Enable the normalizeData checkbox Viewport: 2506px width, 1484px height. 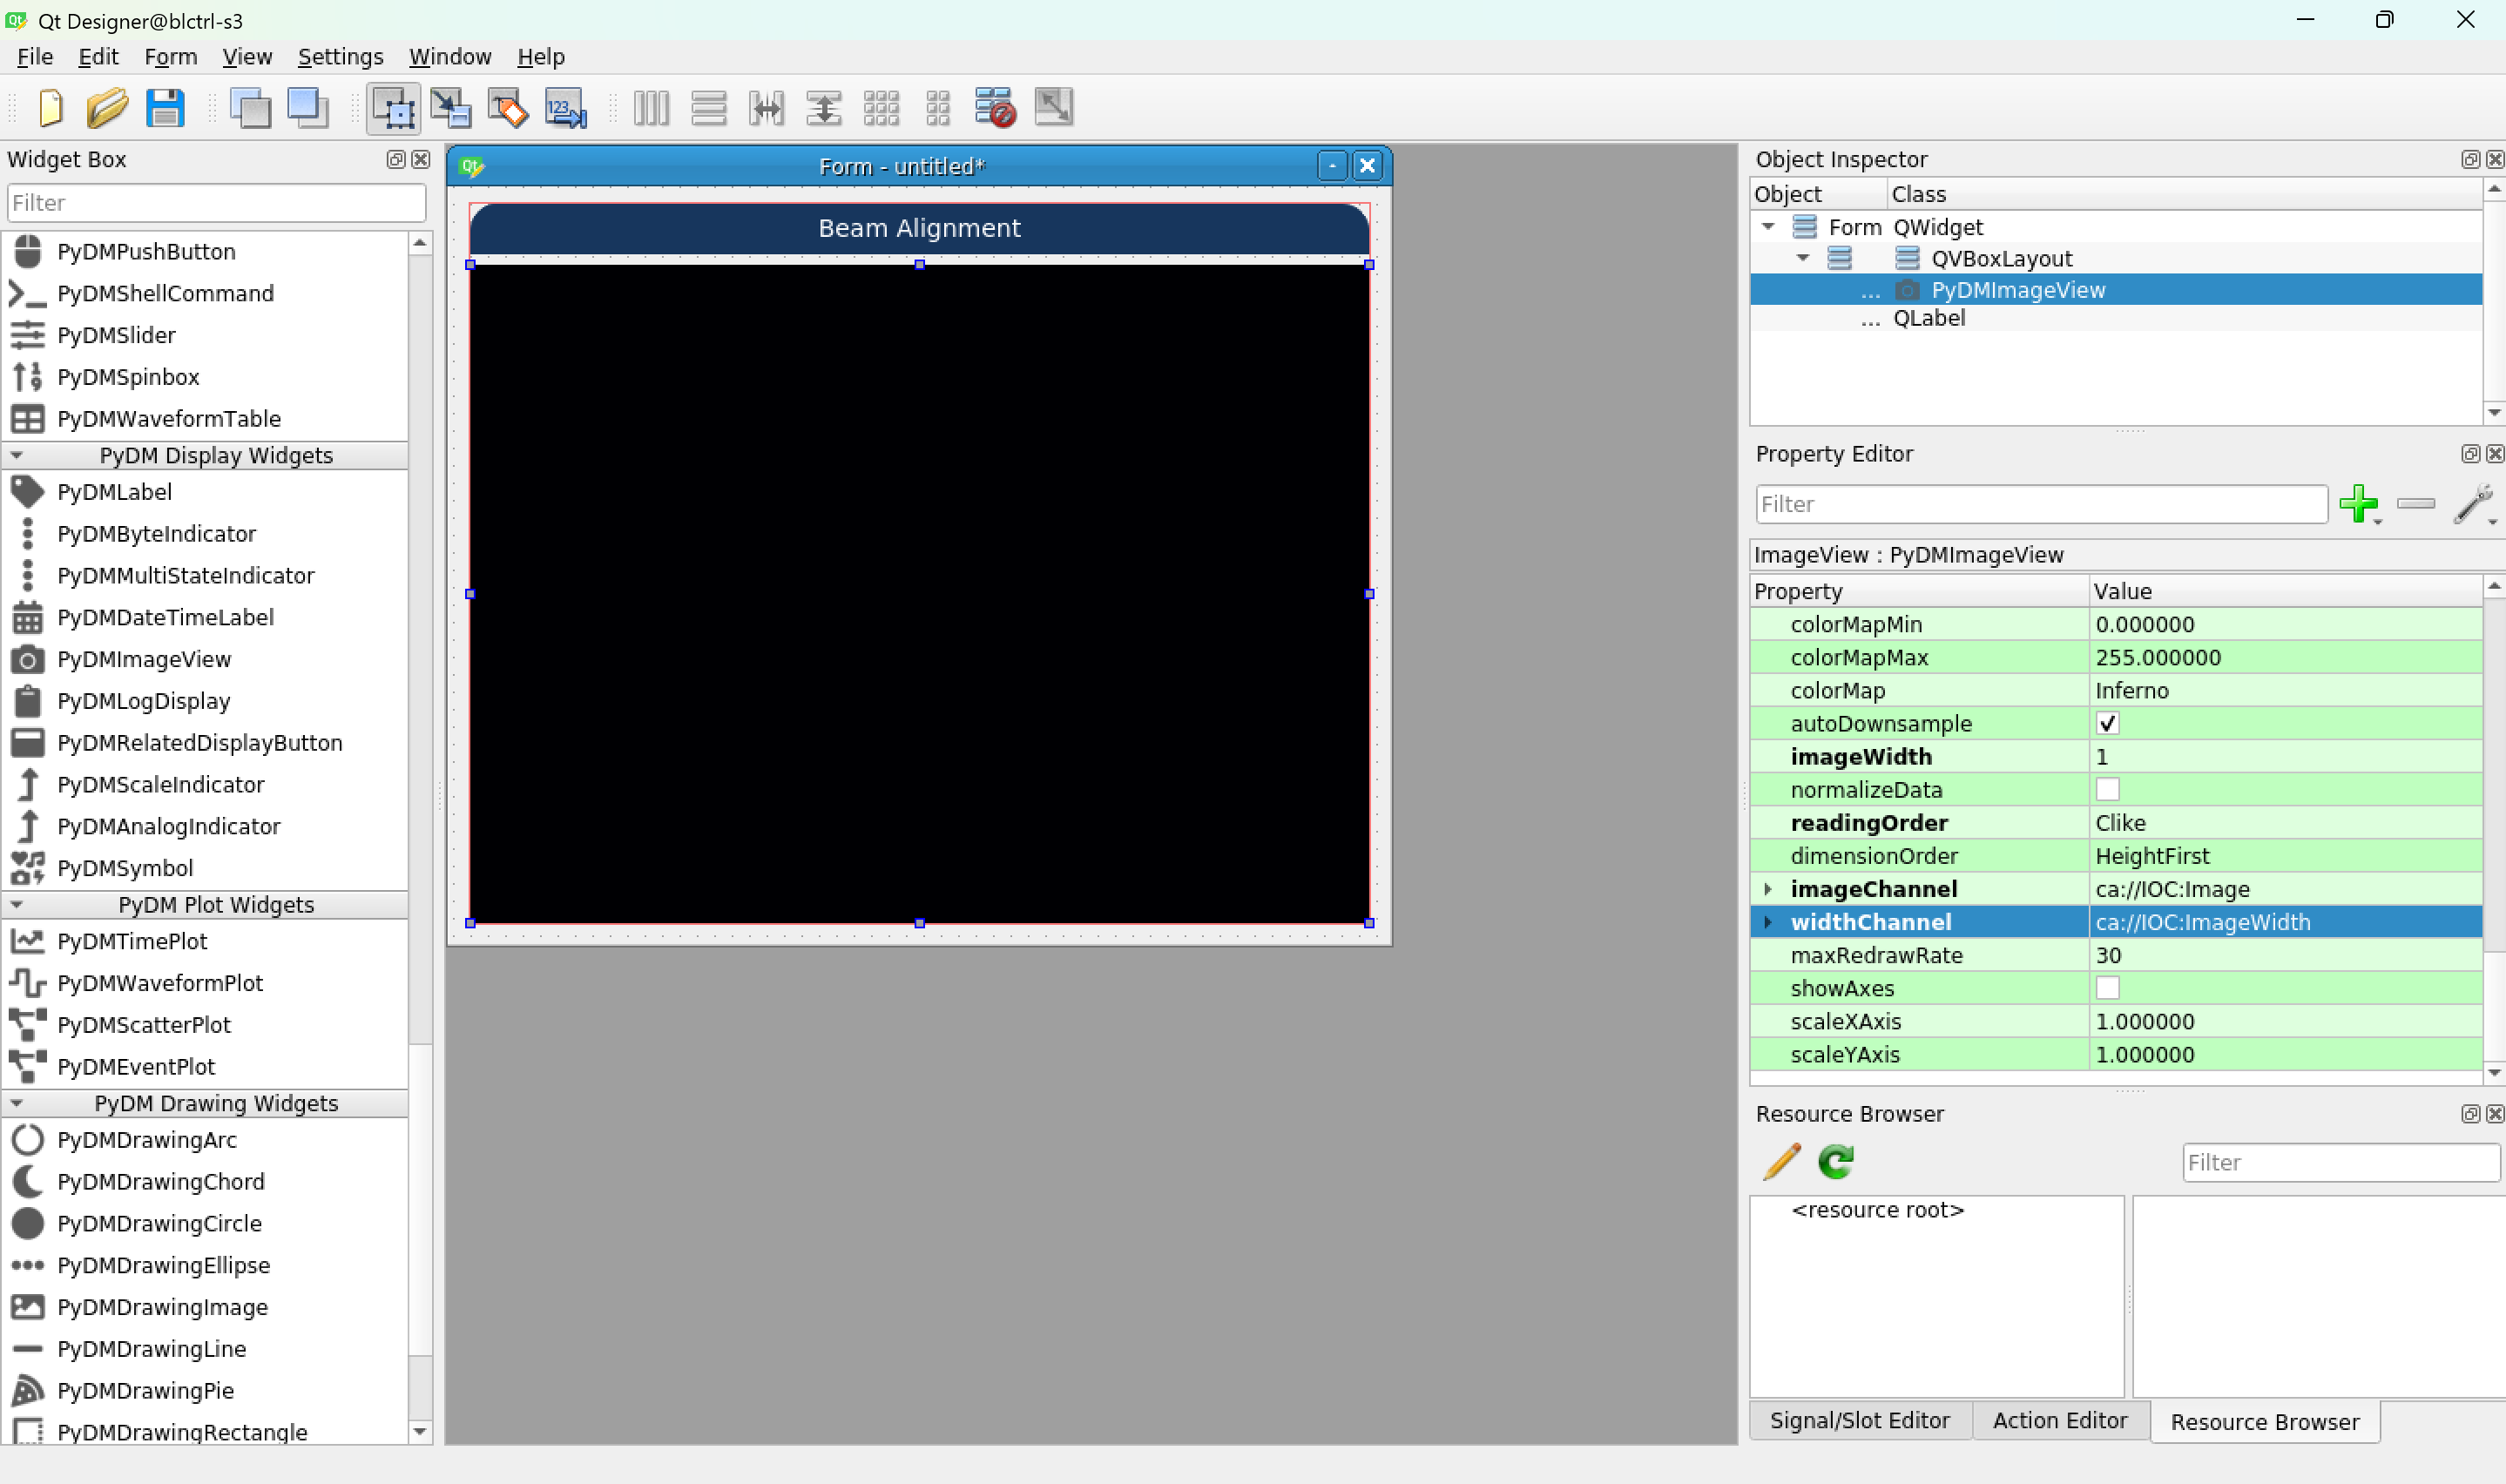coord(2107,789)
